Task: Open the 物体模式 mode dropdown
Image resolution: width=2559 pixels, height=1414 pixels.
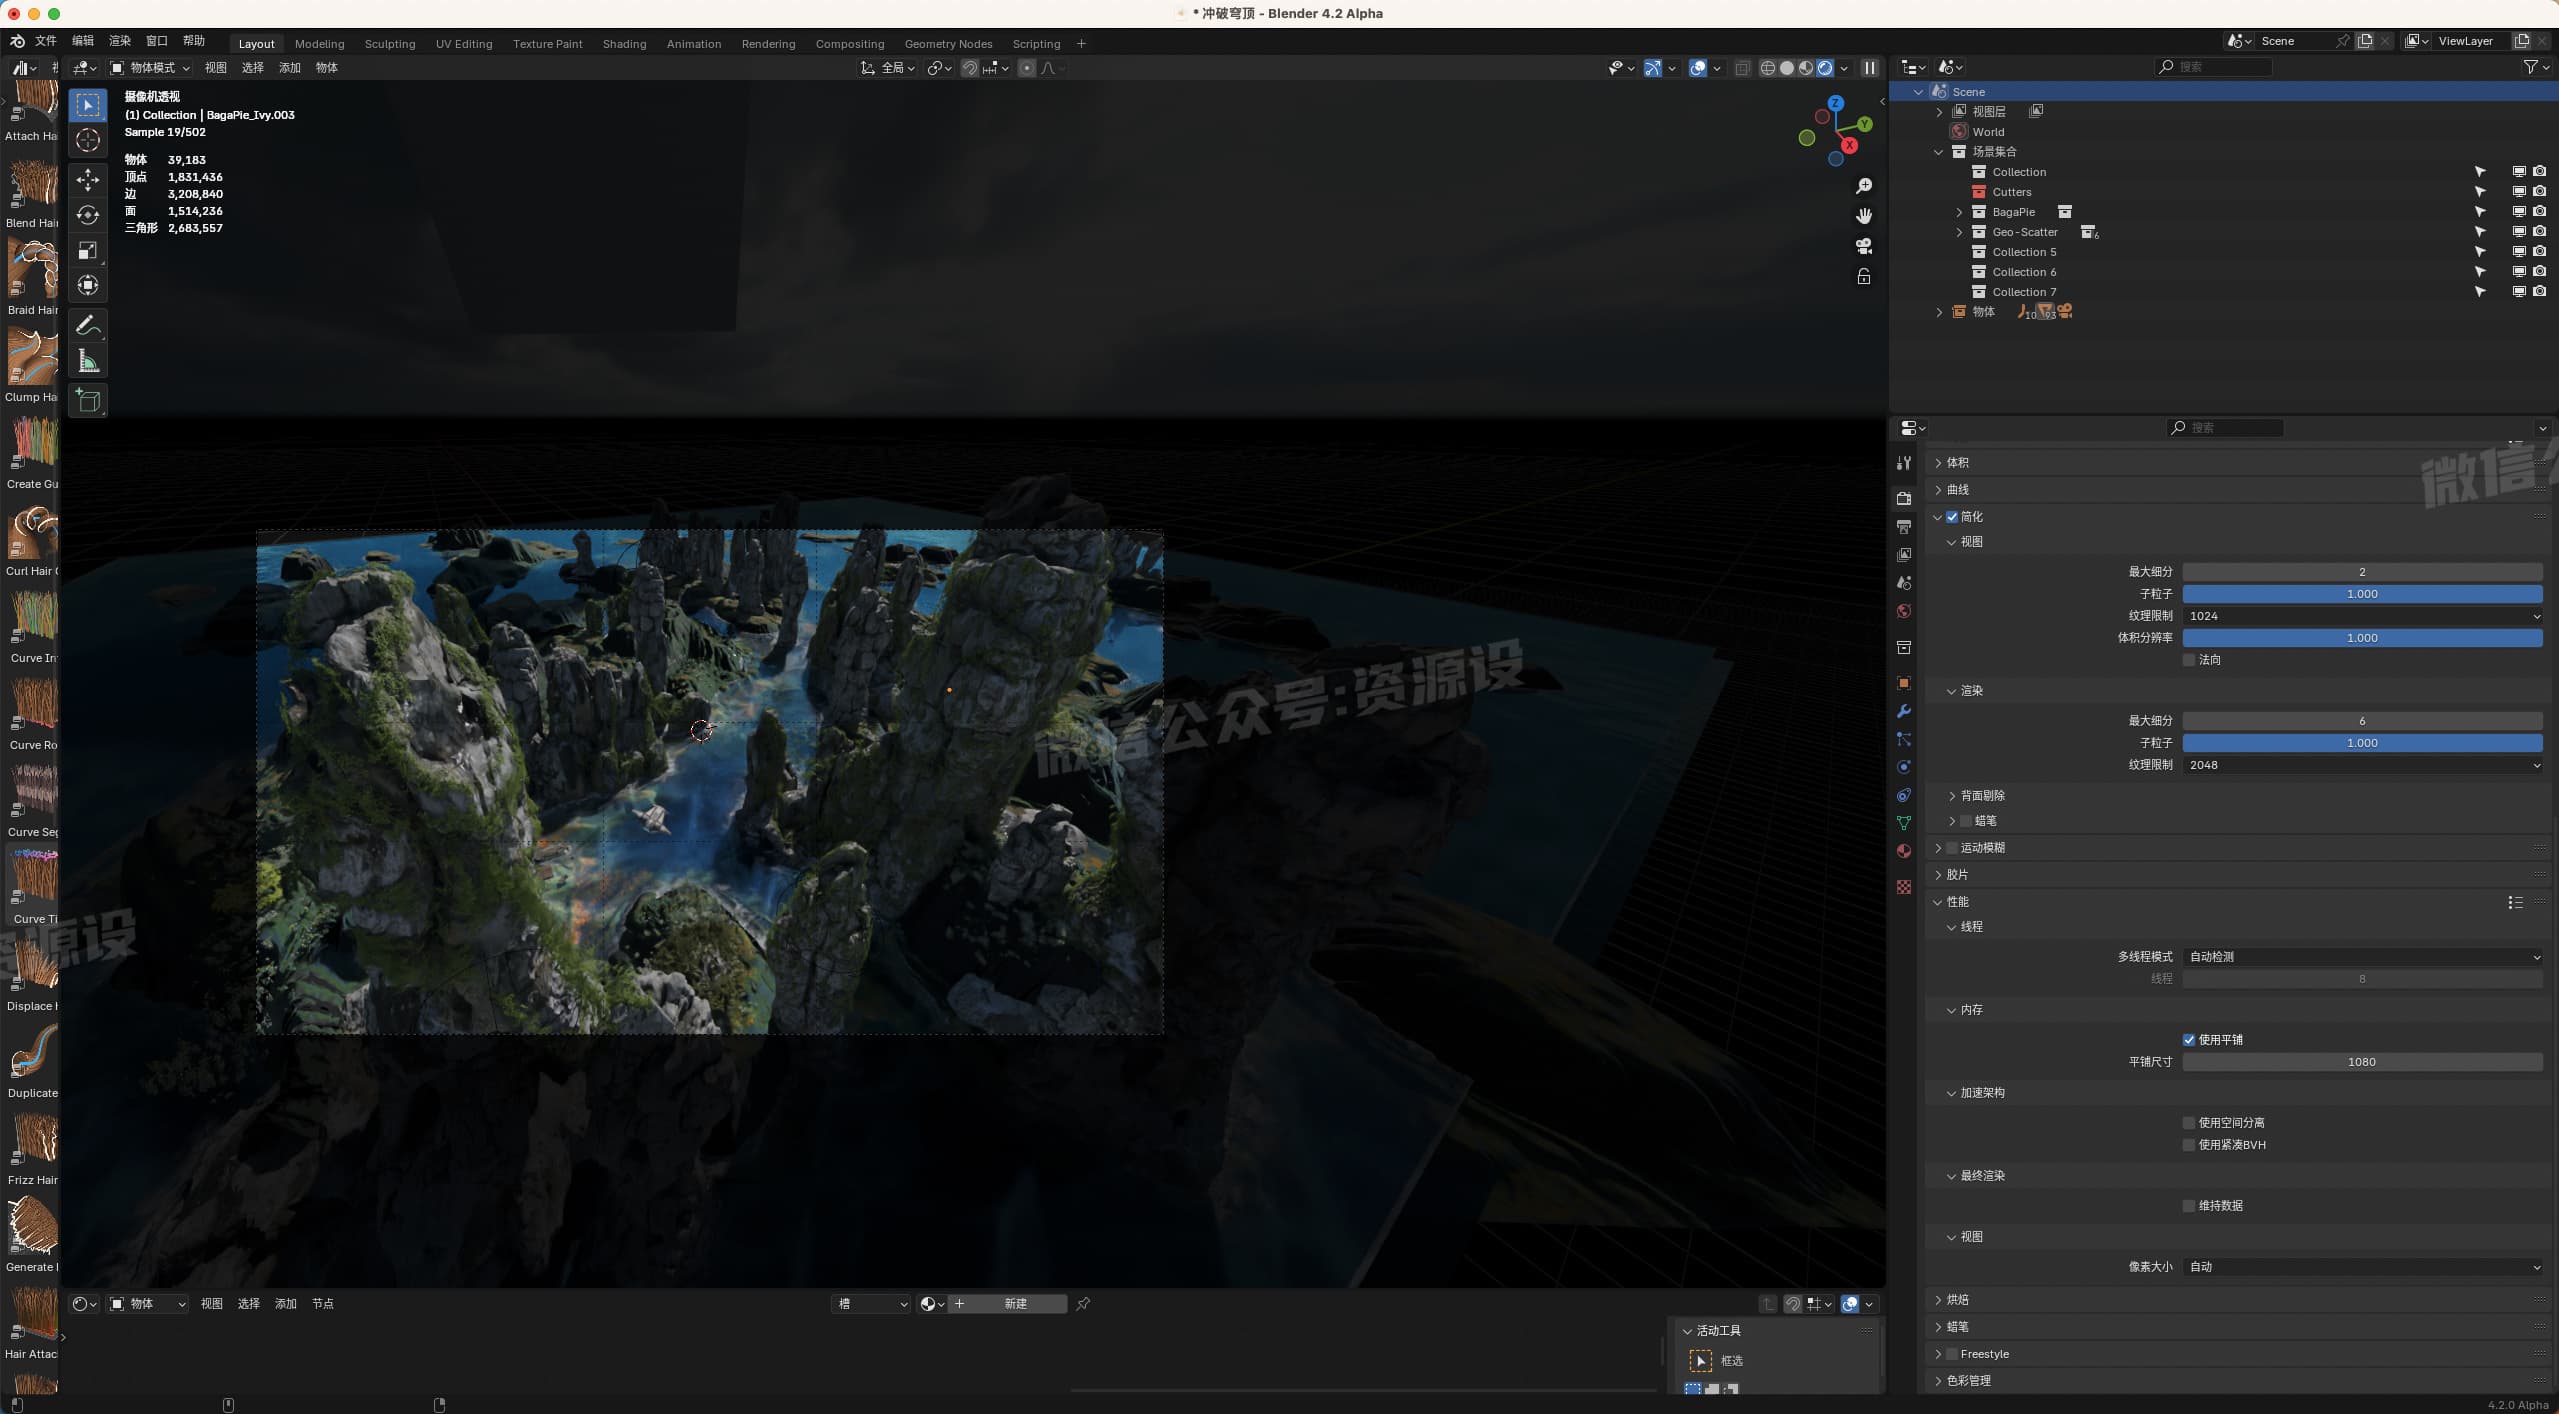Action: tap(150, 68)
